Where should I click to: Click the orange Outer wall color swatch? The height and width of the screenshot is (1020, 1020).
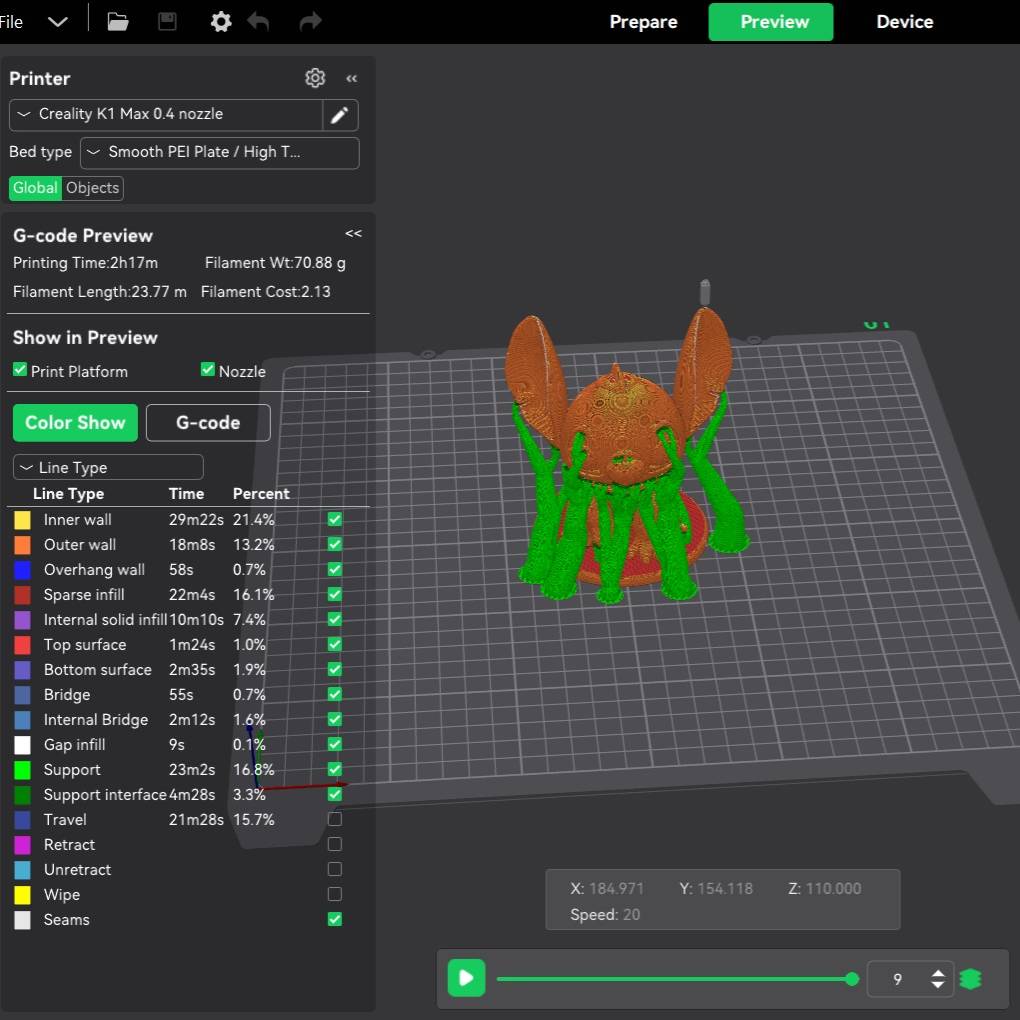coord(22,545)
